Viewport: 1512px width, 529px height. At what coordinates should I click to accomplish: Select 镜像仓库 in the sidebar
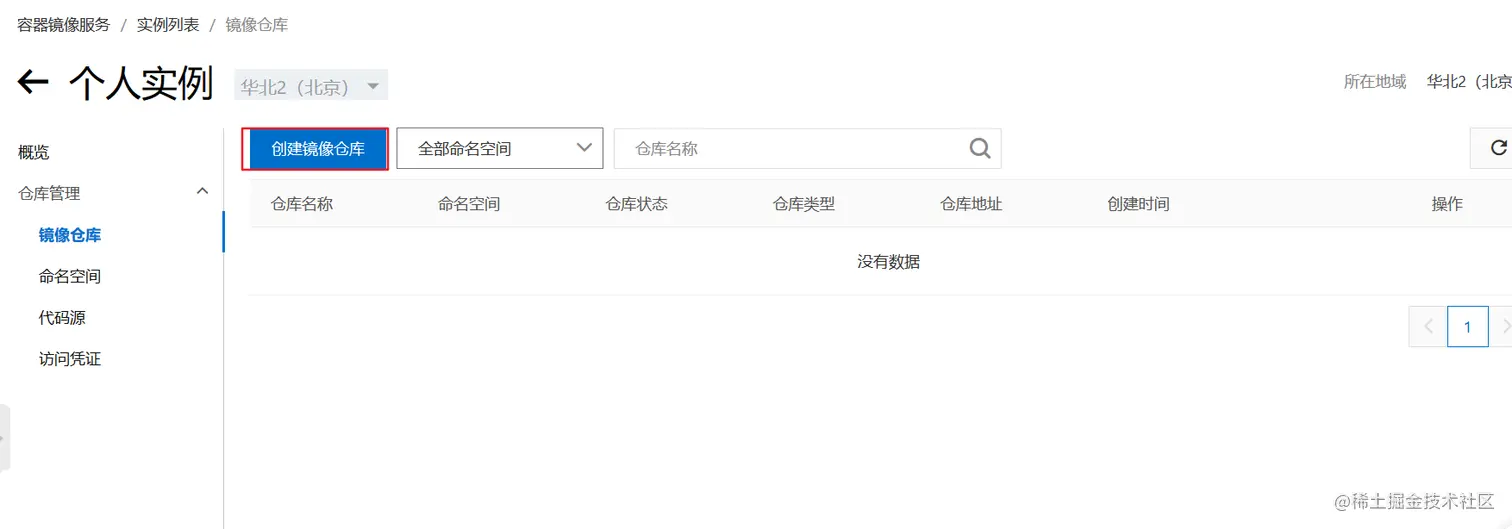pos(70,235)
